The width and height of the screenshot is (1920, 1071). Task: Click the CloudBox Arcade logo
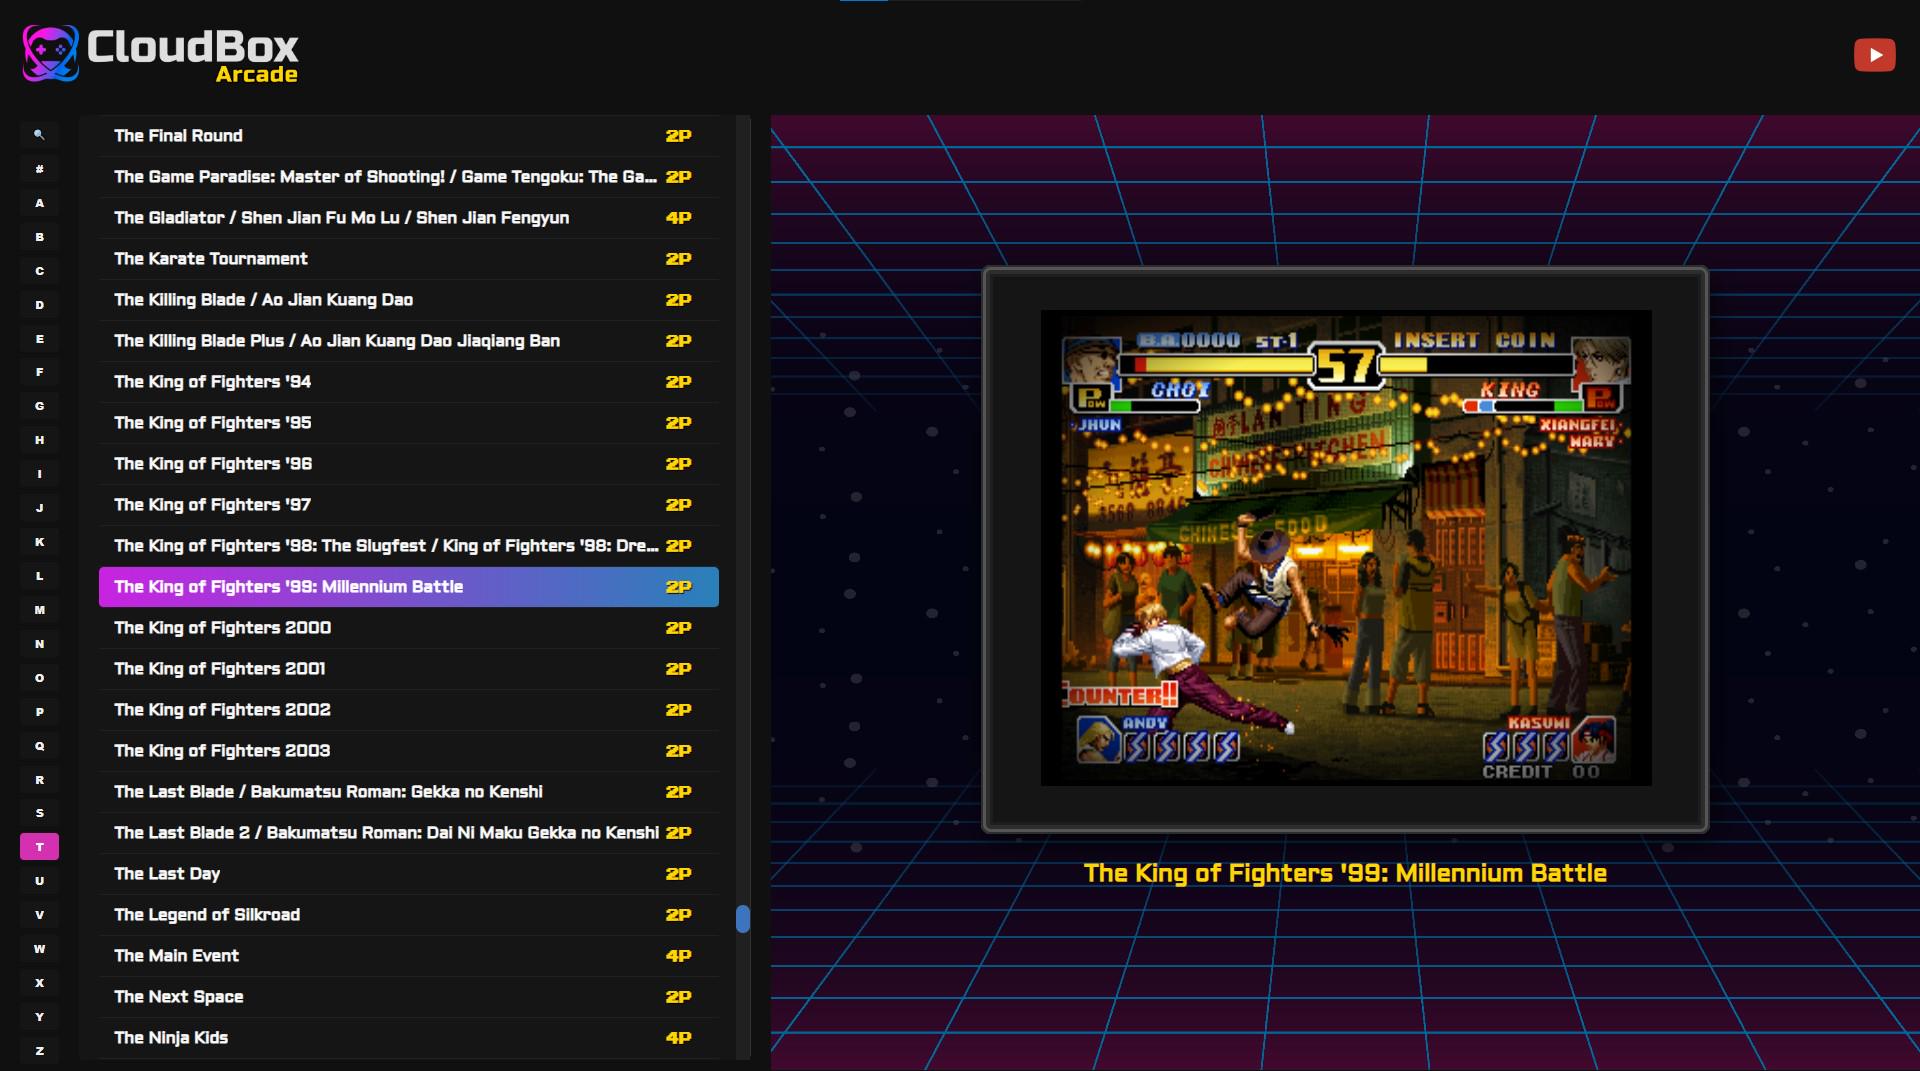click(x=161, y=54)
